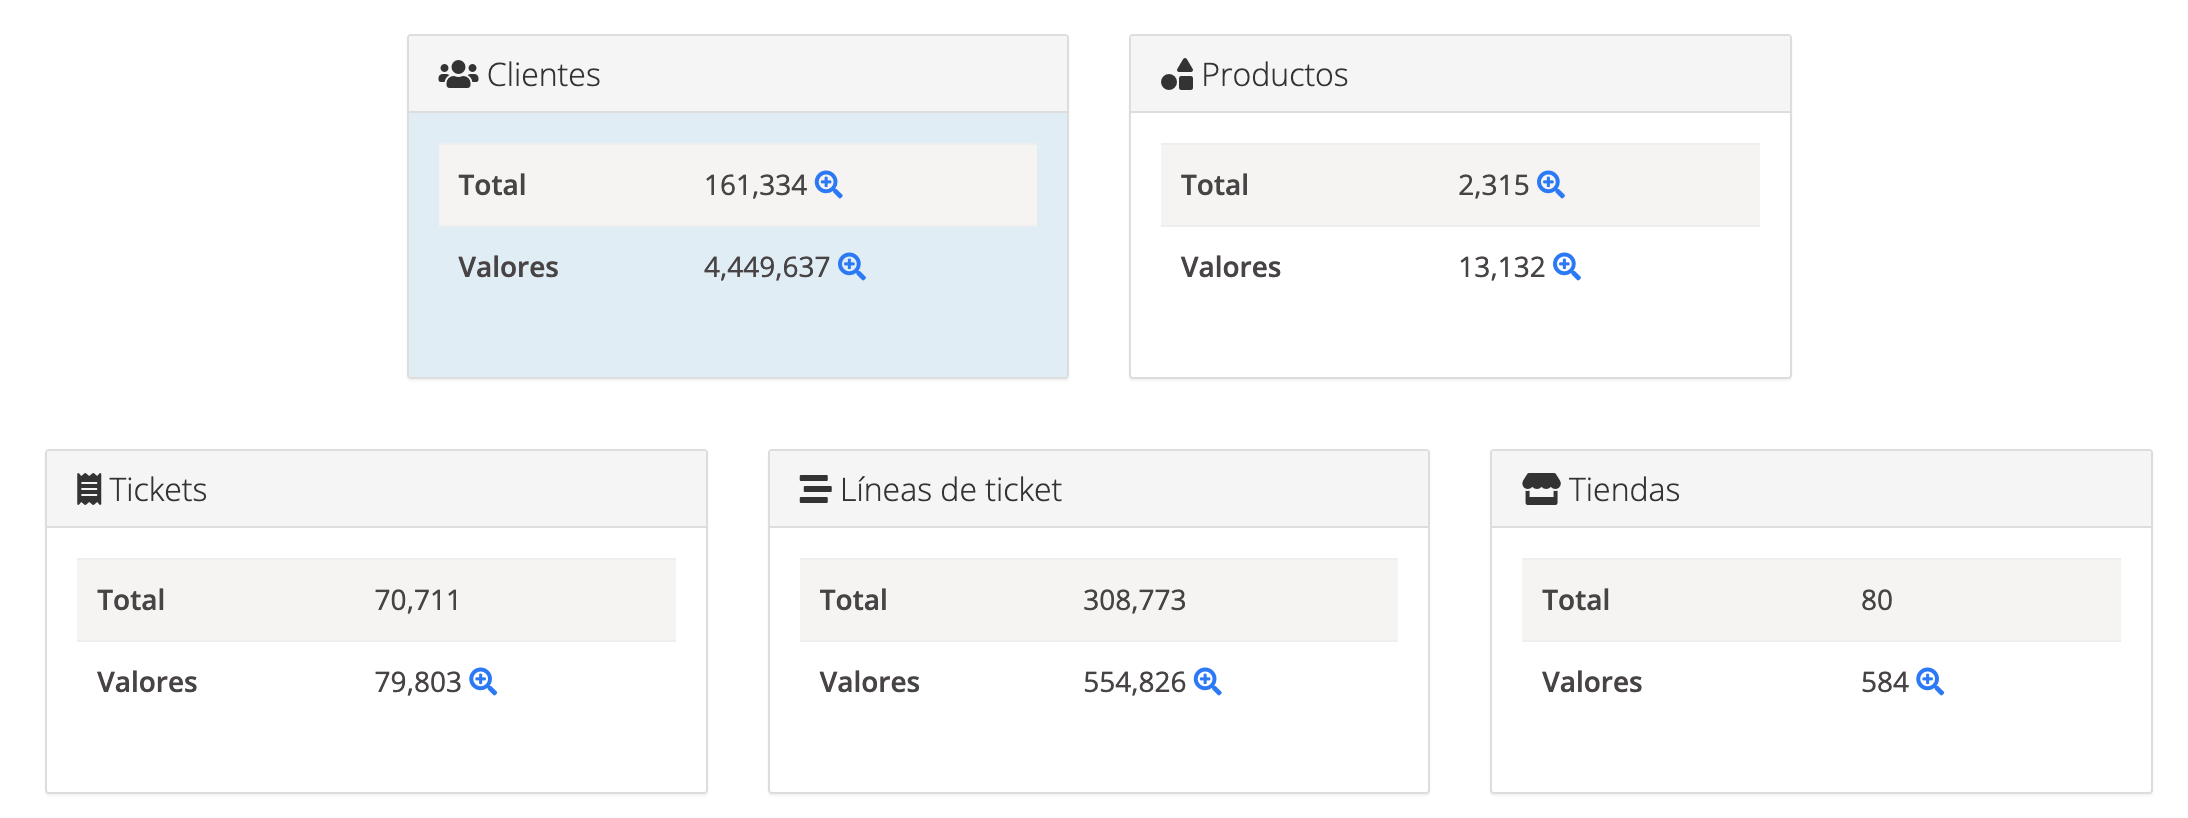Click the Tiendas total value 80
The width and height of the screenshot is (2188, 818).
[1876, 600]
